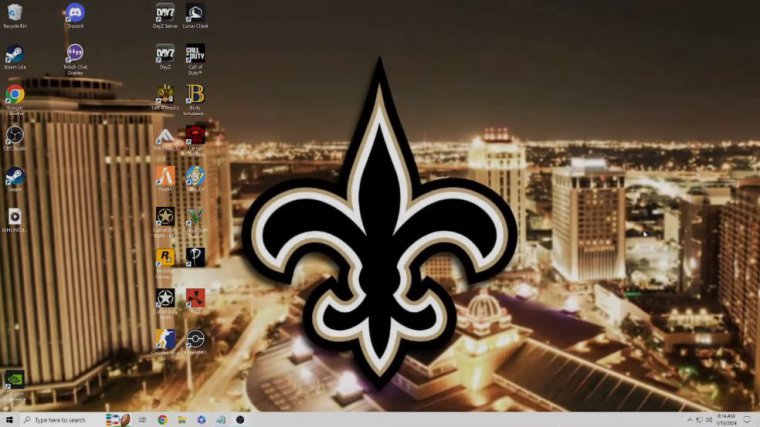
Task: Click the NVIDIA GeForce icon on the desktop
Action: (14, 379)
